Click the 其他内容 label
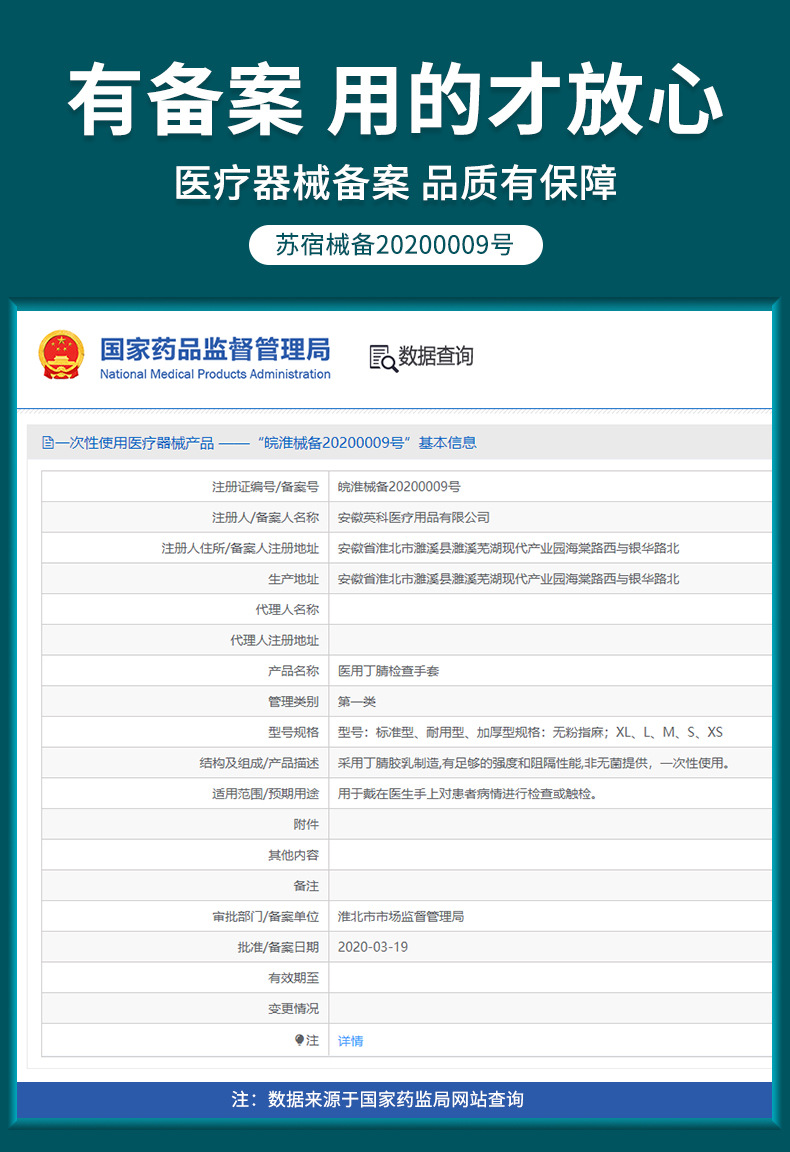Image resolution: width=790 pixels, height=1152 pixels. click(293, 855)
